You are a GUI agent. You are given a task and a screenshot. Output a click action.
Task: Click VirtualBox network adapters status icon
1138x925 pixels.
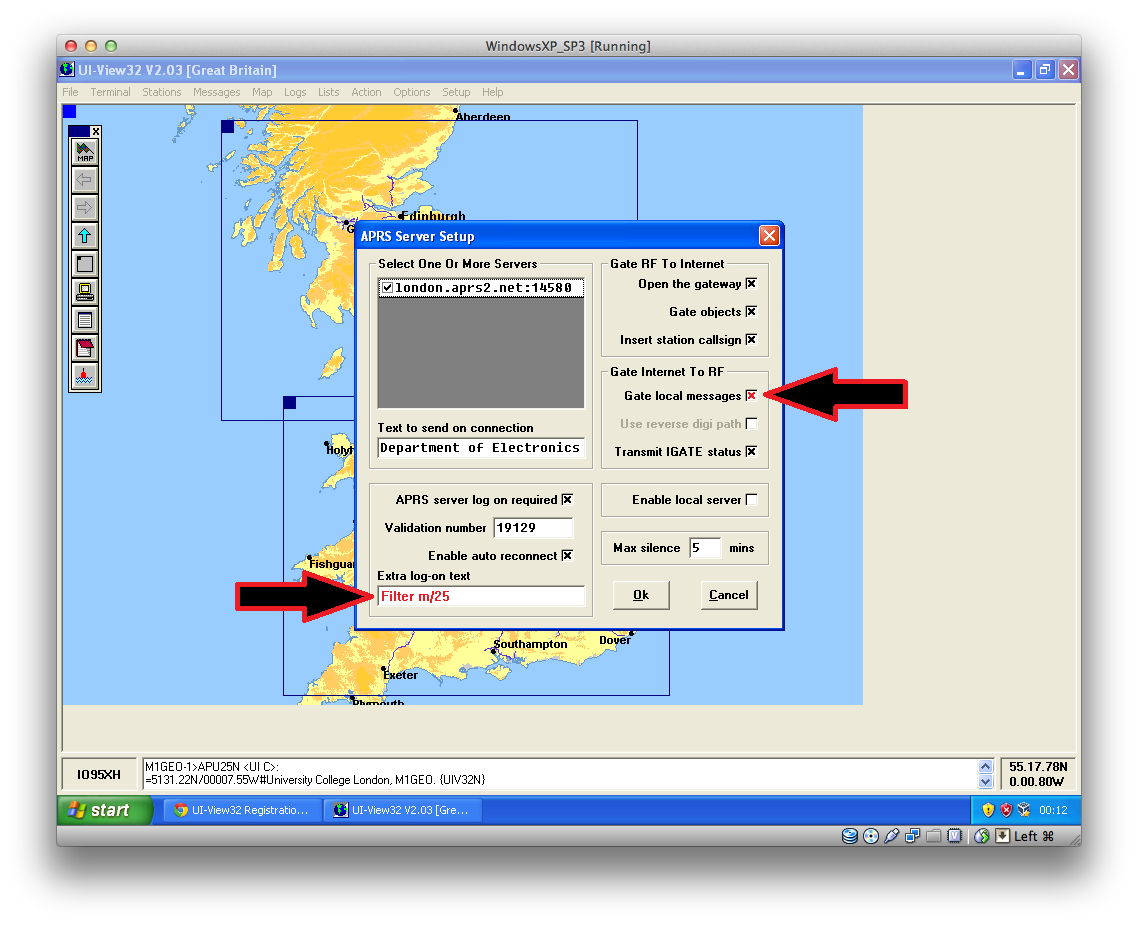pyautogui.click(x=912, y=836)
